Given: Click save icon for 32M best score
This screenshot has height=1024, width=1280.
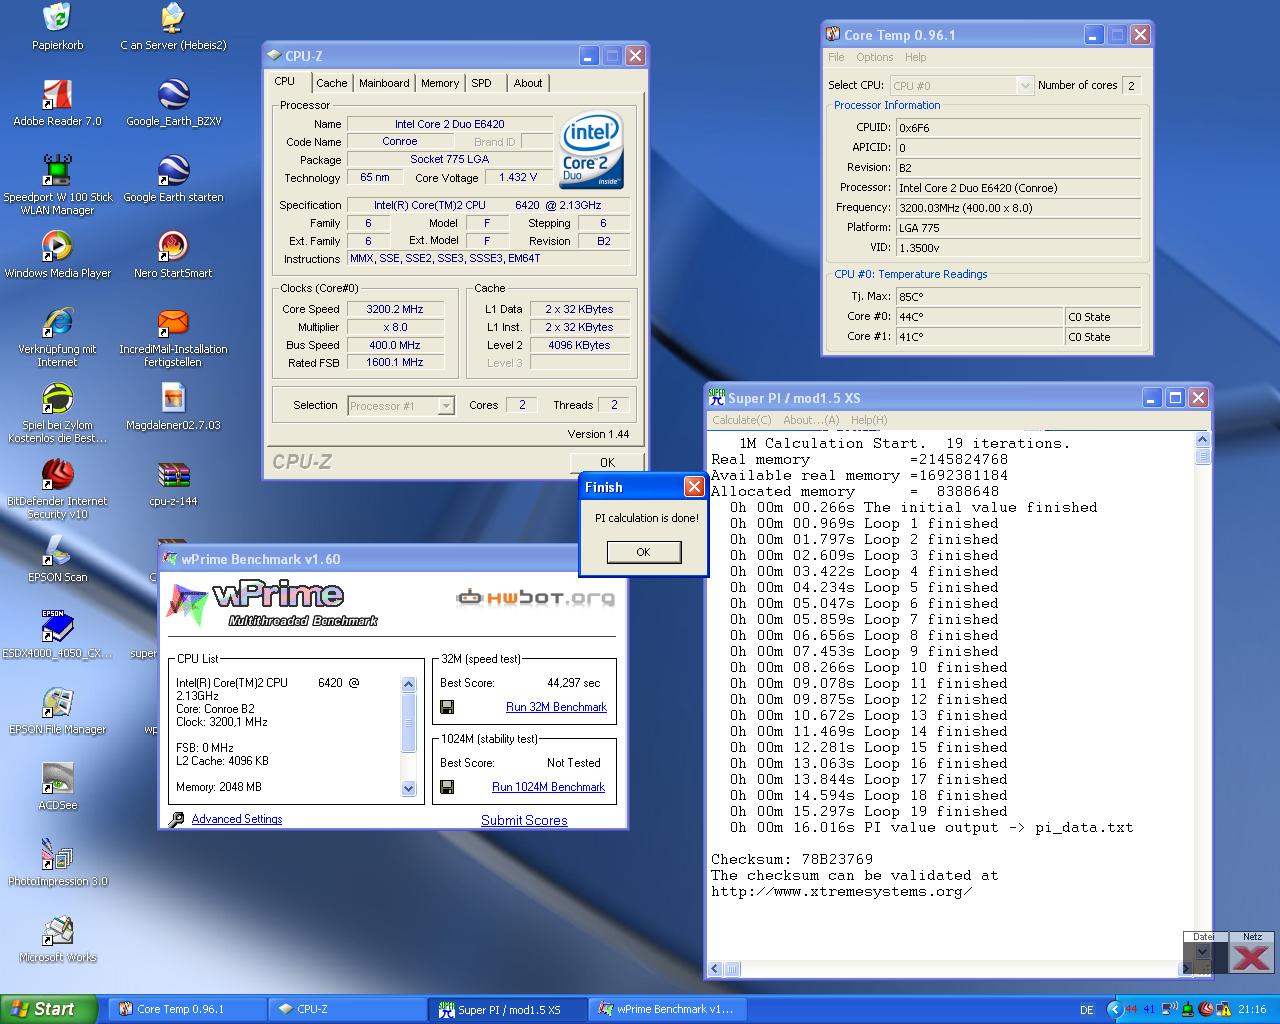Looking at the screenshot, I should [447, 707].
